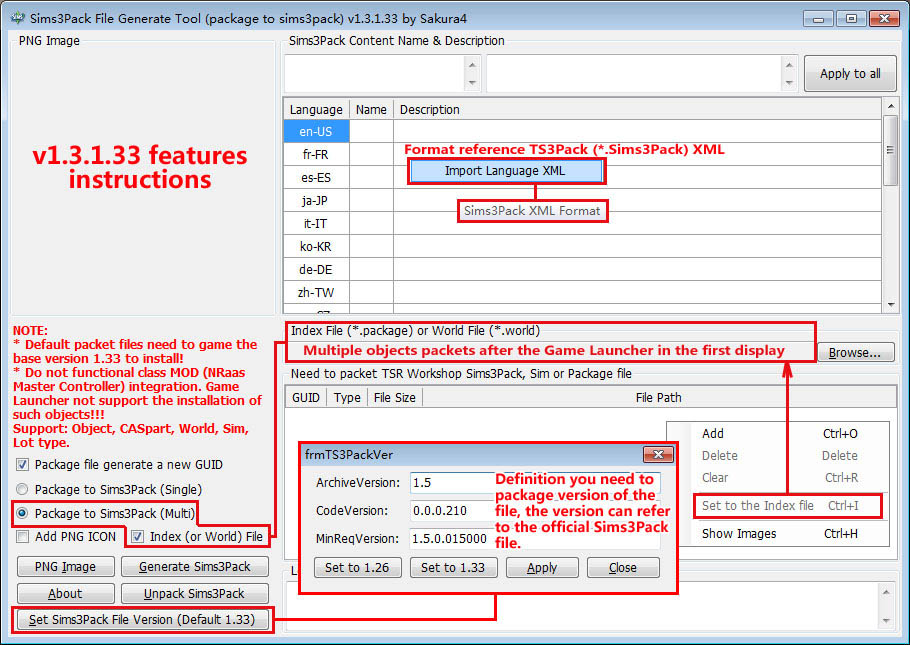This screenshot has width=910, height=645.
Task: Click the Type column header
Action: [x=347, y=398]
